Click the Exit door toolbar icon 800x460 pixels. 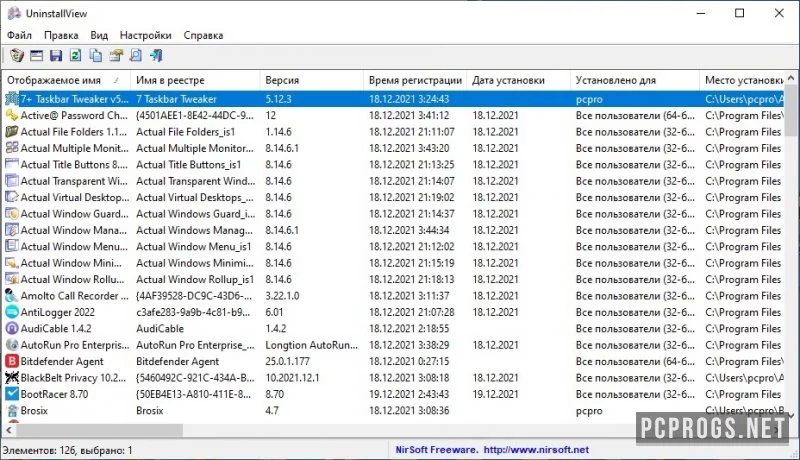pyautogui.click(x=156, y=55)
